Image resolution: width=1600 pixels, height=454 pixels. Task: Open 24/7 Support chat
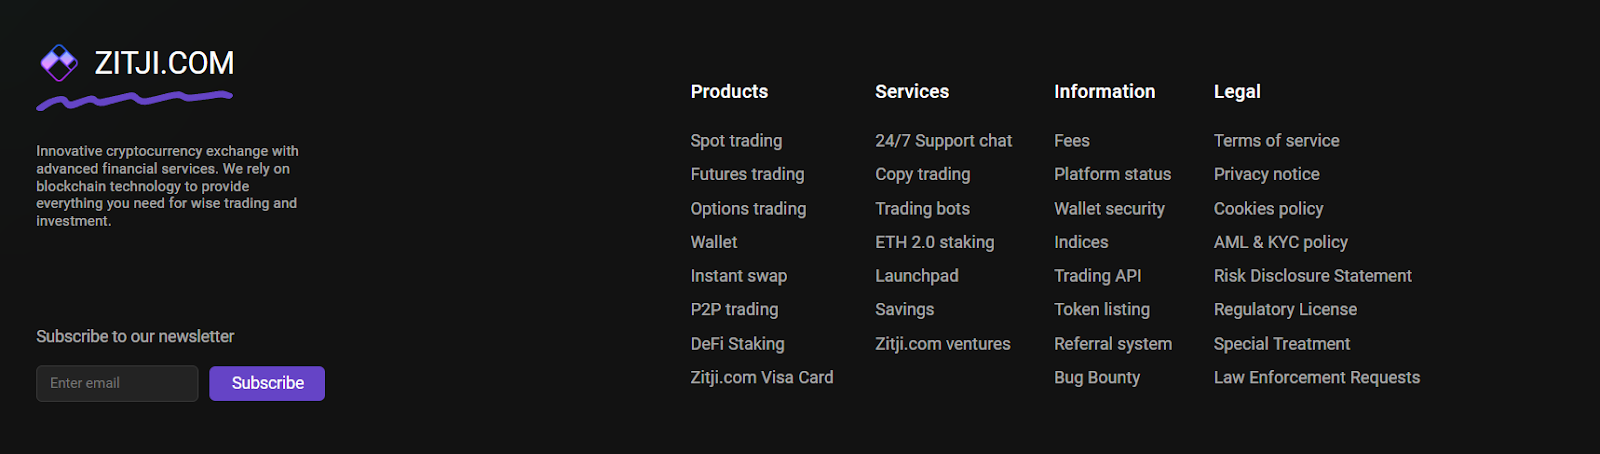click(943, 141)
